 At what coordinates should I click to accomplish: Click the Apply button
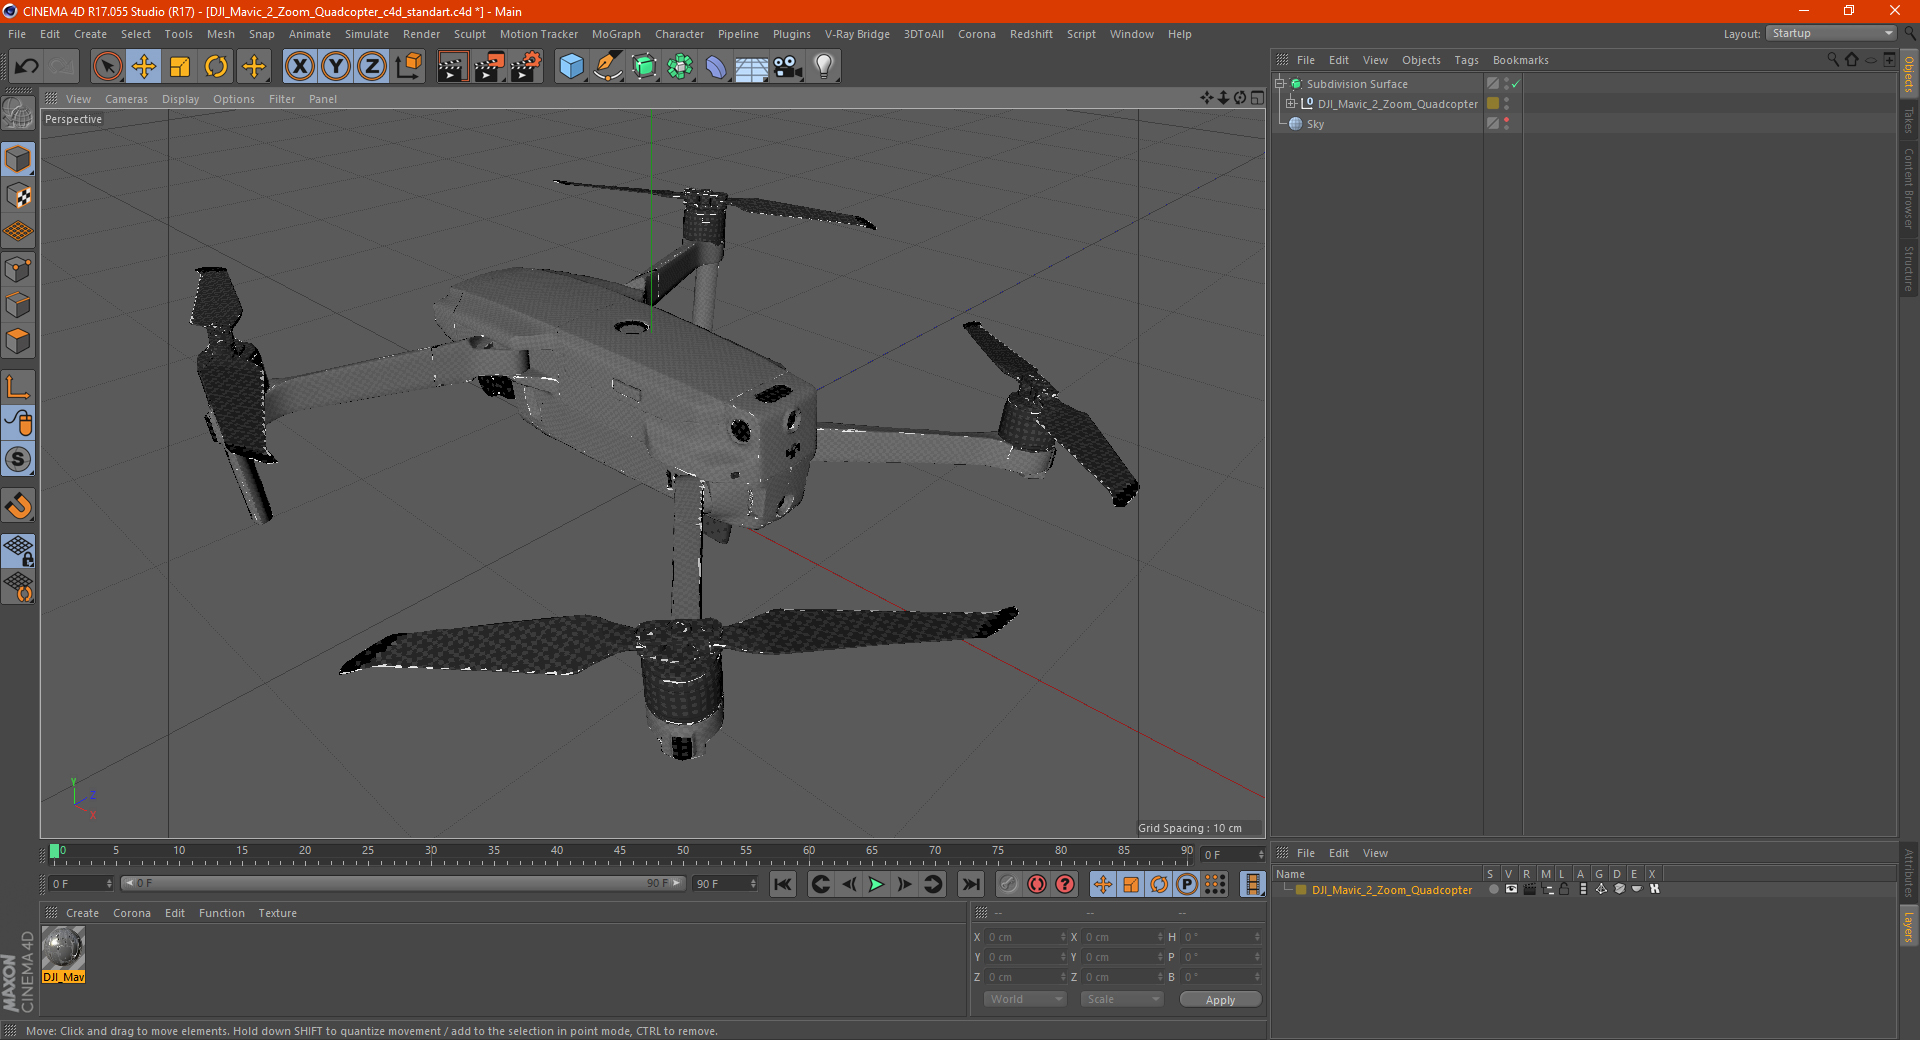tap(1220, 1000)
